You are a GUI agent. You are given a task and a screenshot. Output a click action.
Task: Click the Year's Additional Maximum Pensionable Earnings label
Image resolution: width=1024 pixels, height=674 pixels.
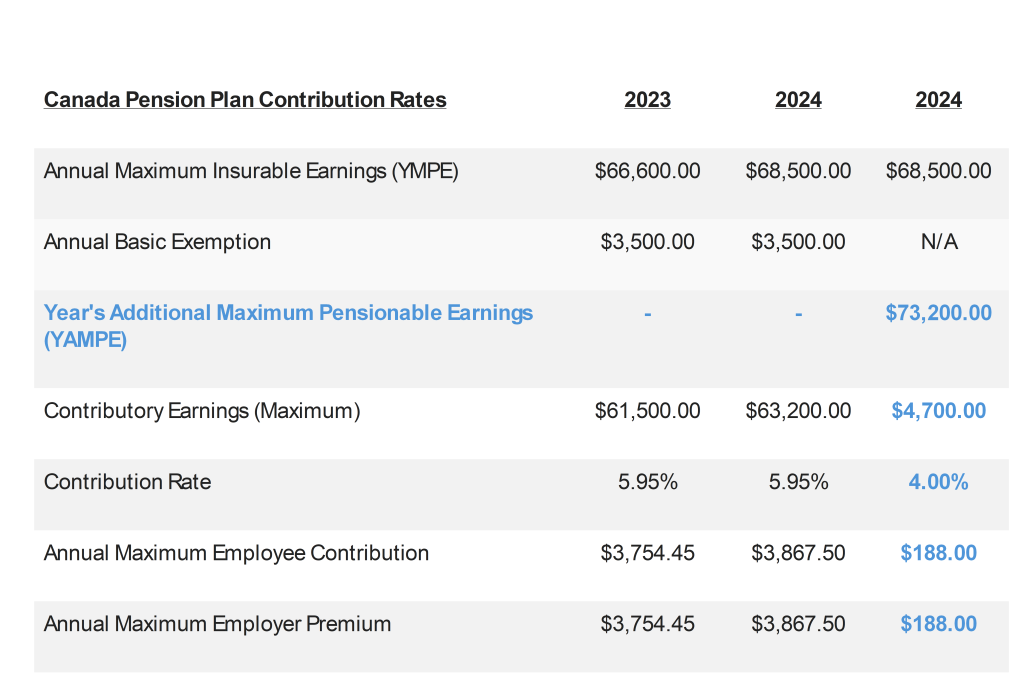pyautogui.click(x=288, y=313)
